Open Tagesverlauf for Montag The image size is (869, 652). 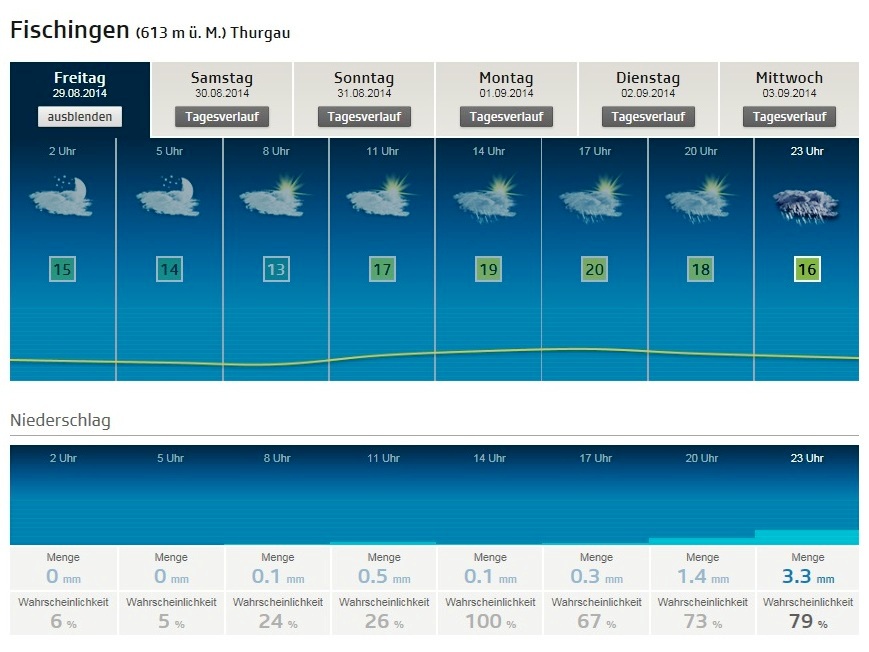(x=506, y=116)
